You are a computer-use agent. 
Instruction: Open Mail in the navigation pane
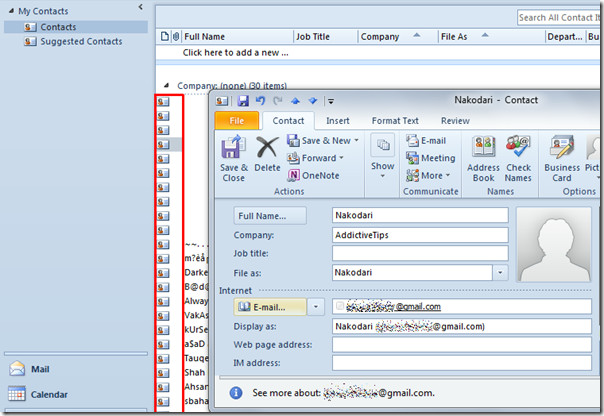click(x=29, y=369)
